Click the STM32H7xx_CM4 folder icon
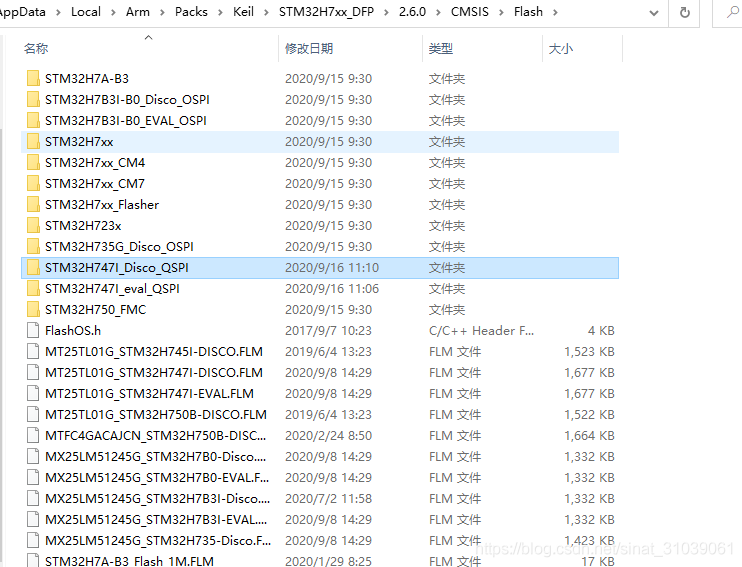The height and width of the screenshot is (567, 742). coord(33,162)
